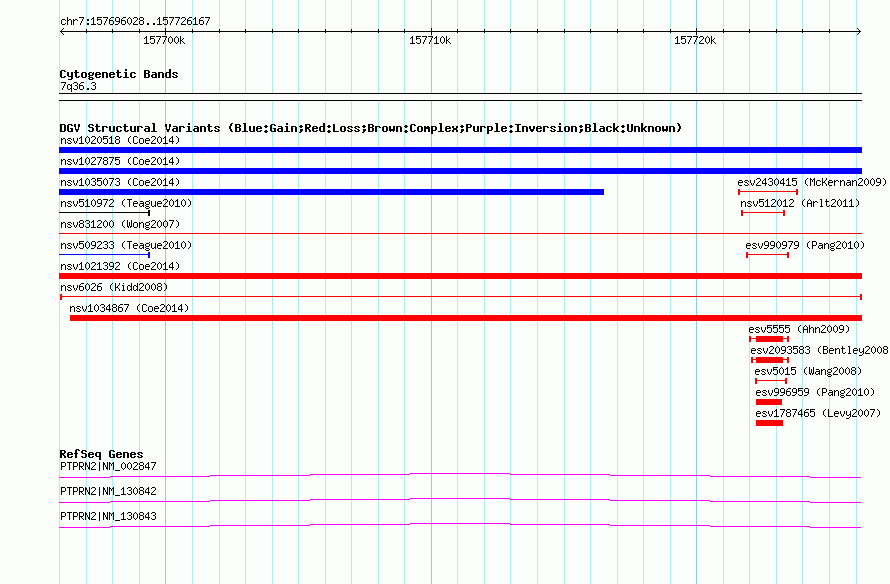The image size is (890, 584).
Task: Click esv5015 (Wang2008) label
Action: click(808, 371)
